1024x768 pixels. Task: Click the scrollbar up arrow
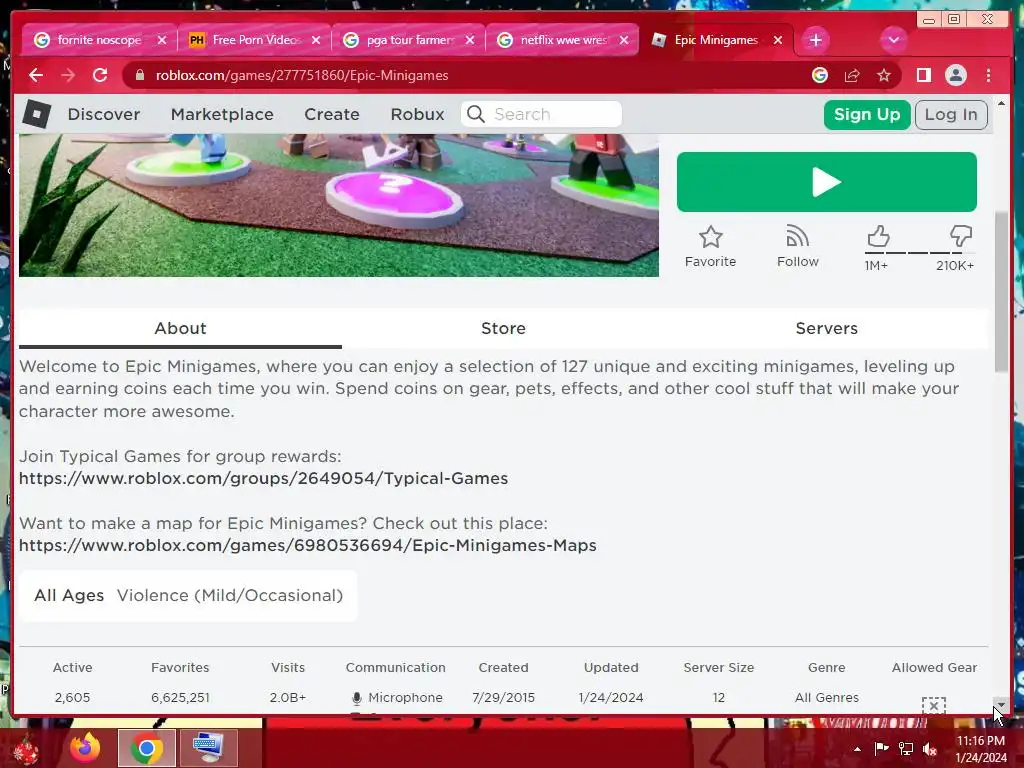(1001, 103)
